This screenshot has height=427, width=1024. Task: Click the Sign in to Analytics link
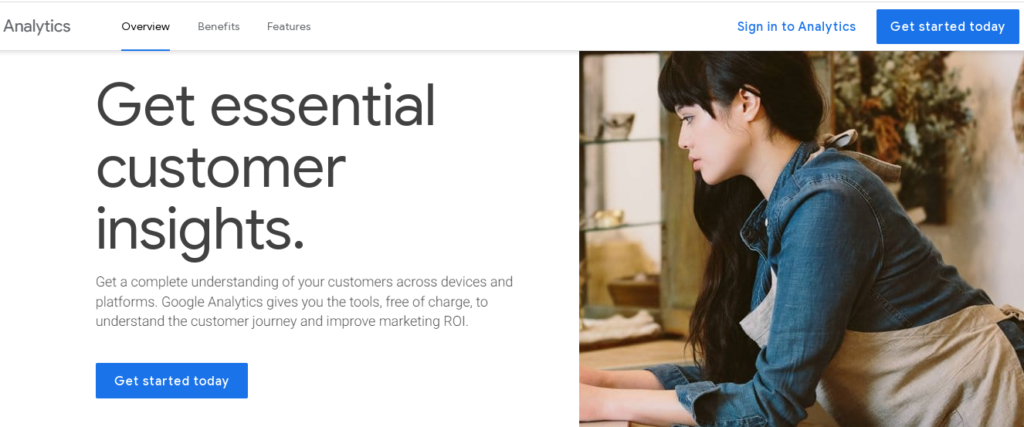(796, 27)
